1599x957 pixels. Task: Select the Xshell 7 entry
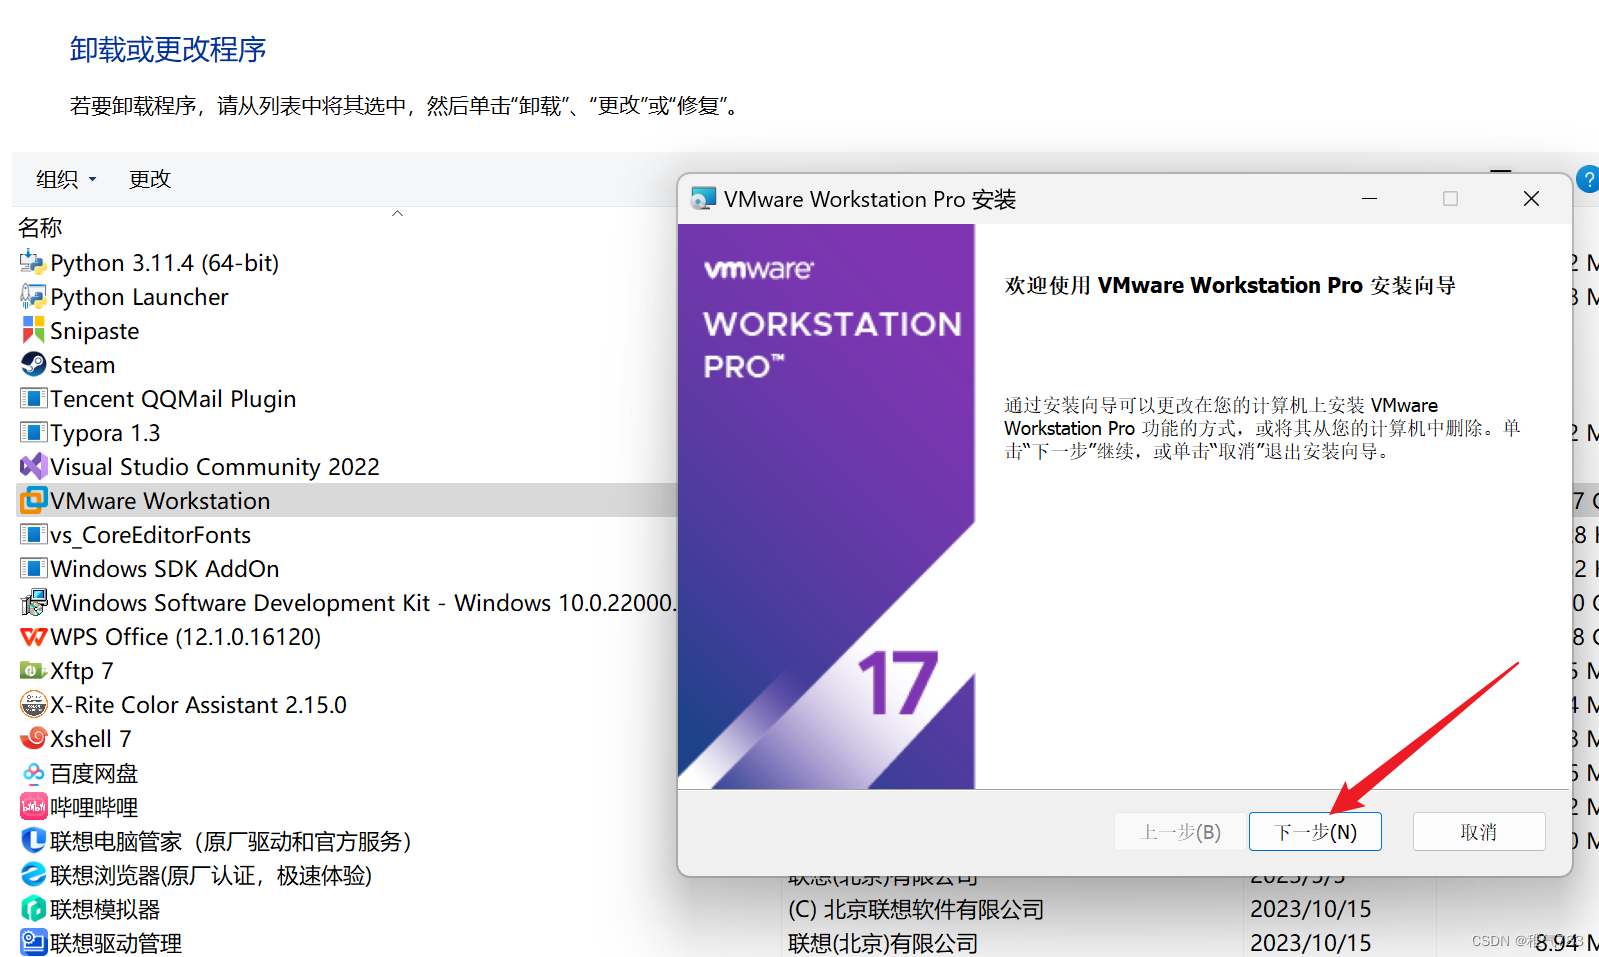click(x=90, y=739)
